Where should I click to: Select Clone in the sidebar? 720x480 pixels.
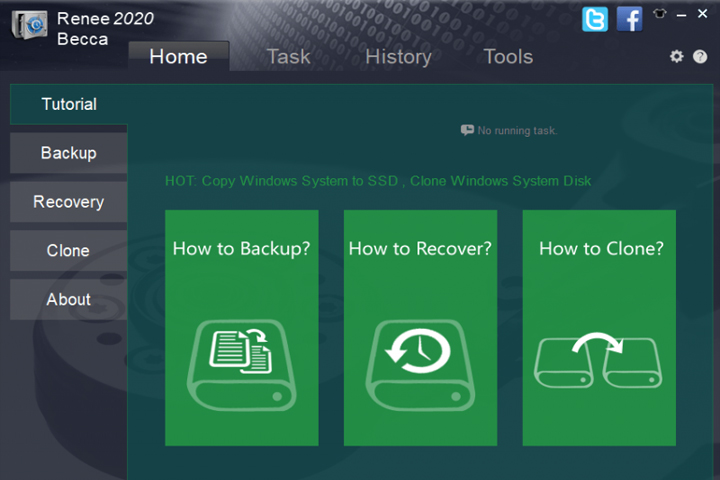[69, 250]
